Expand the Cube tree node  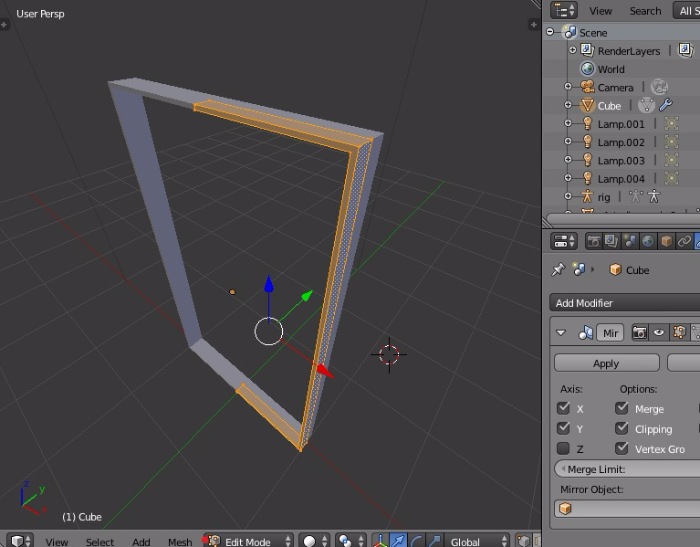pyautogui.click(x=568, y=105)
